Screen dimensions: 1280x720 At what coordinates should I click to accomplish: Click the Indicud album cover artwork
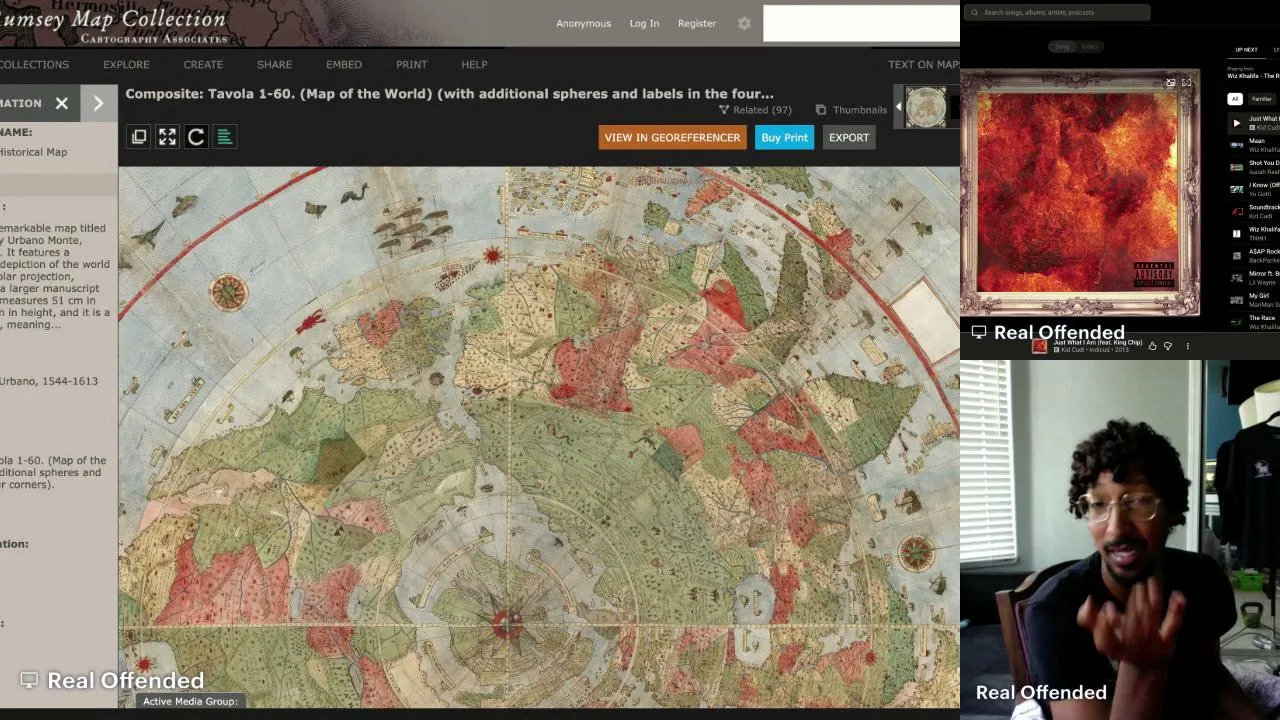click(1080, 192)
